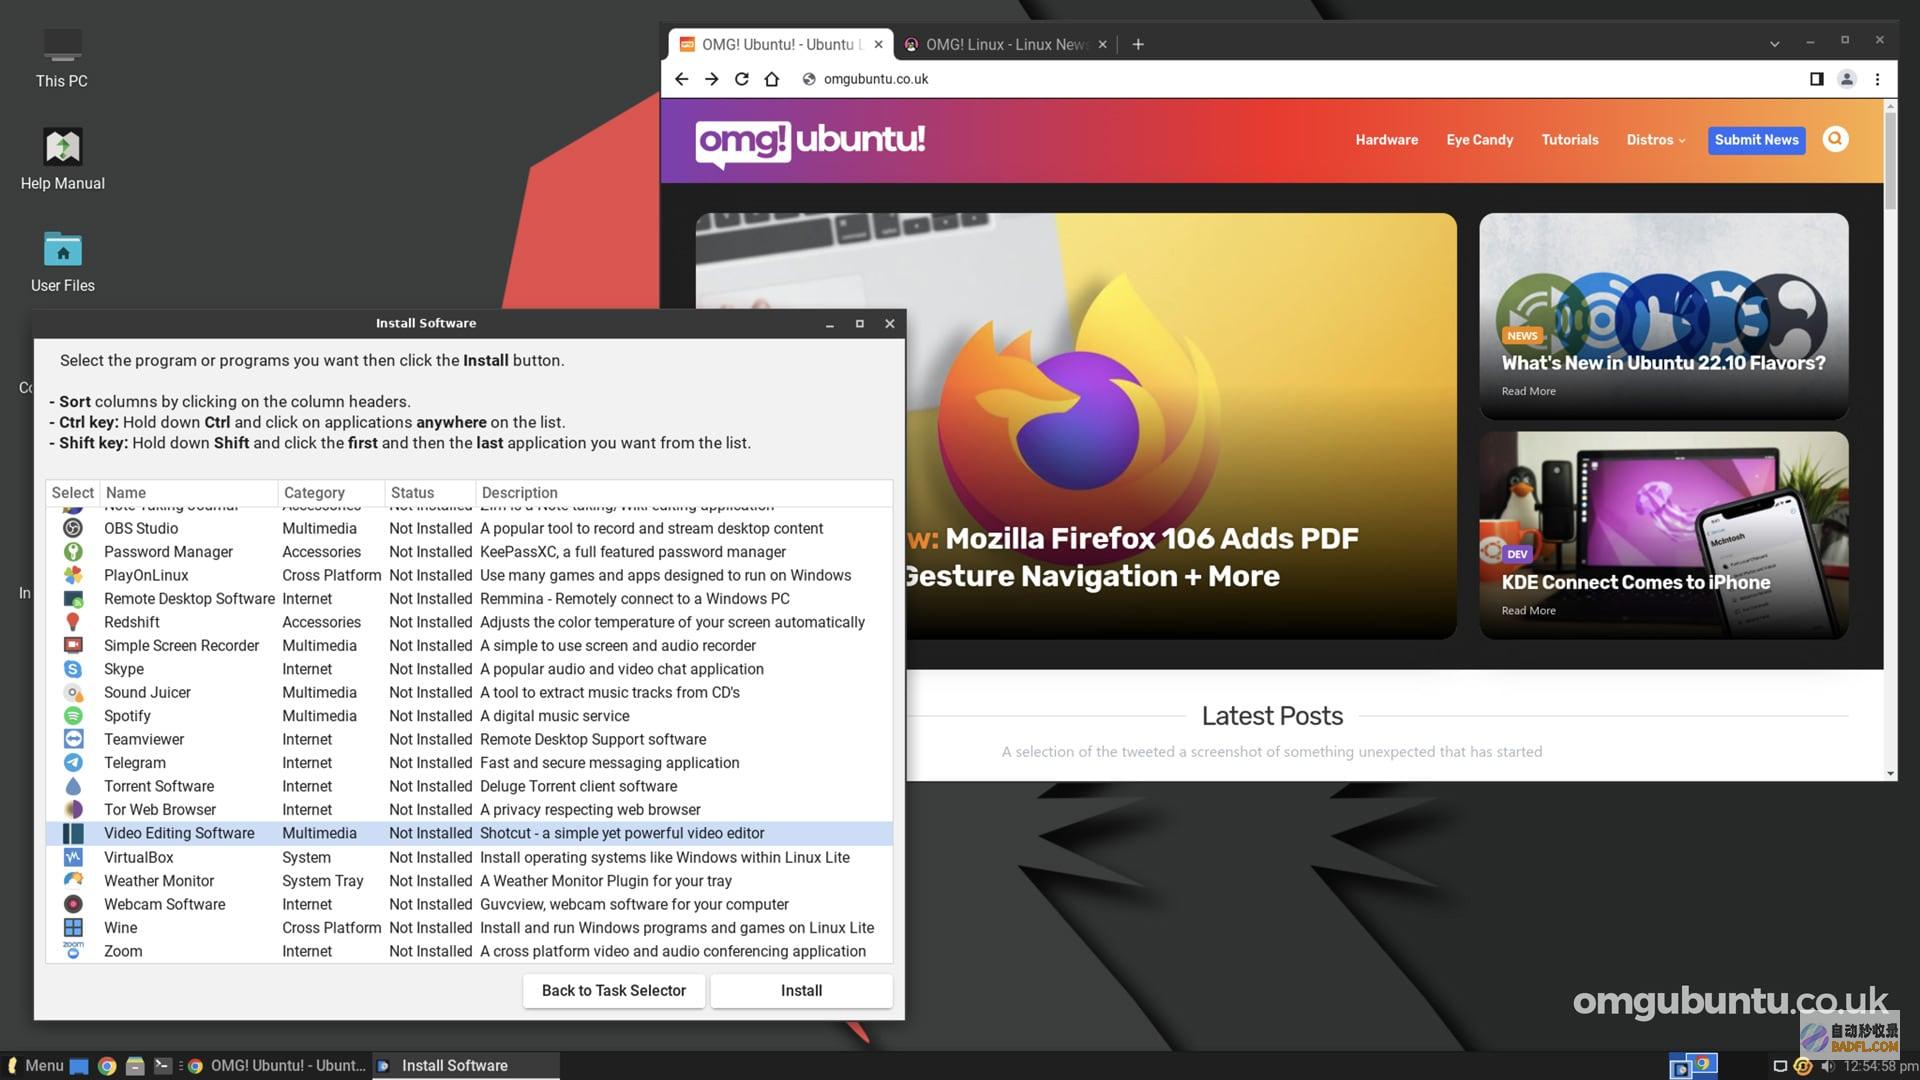Image resolution: width=1920 pixels, height=1080 pixels.
Task: Open a new browser tab
Action: coord(1138,44)
